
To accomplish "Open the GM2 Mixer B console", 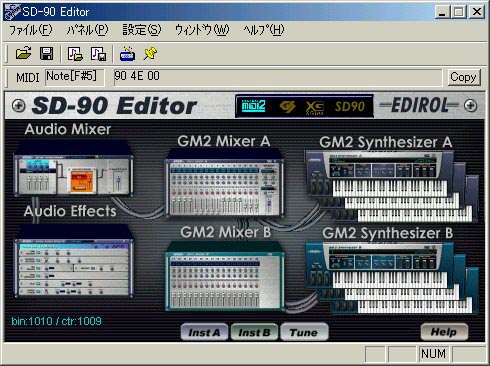I will 224,276.
